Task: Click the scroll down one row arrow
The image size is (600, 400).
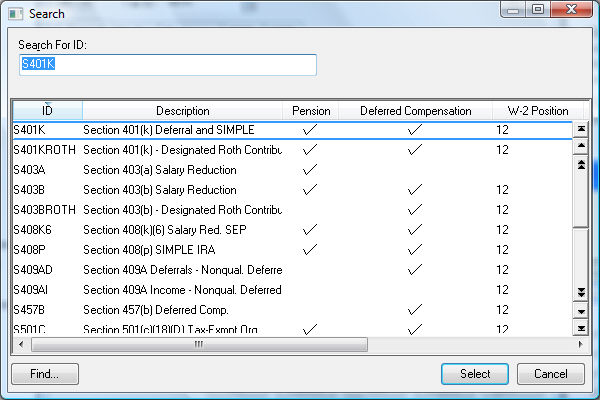Action: point(580,311)
